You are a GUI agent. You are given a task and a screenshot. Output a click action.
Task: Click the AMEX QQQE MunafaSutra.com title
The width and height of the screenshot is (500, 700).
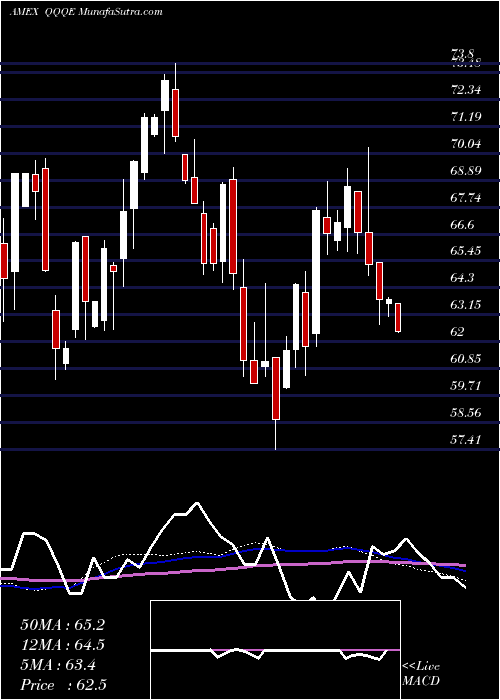tap(86, 12)
